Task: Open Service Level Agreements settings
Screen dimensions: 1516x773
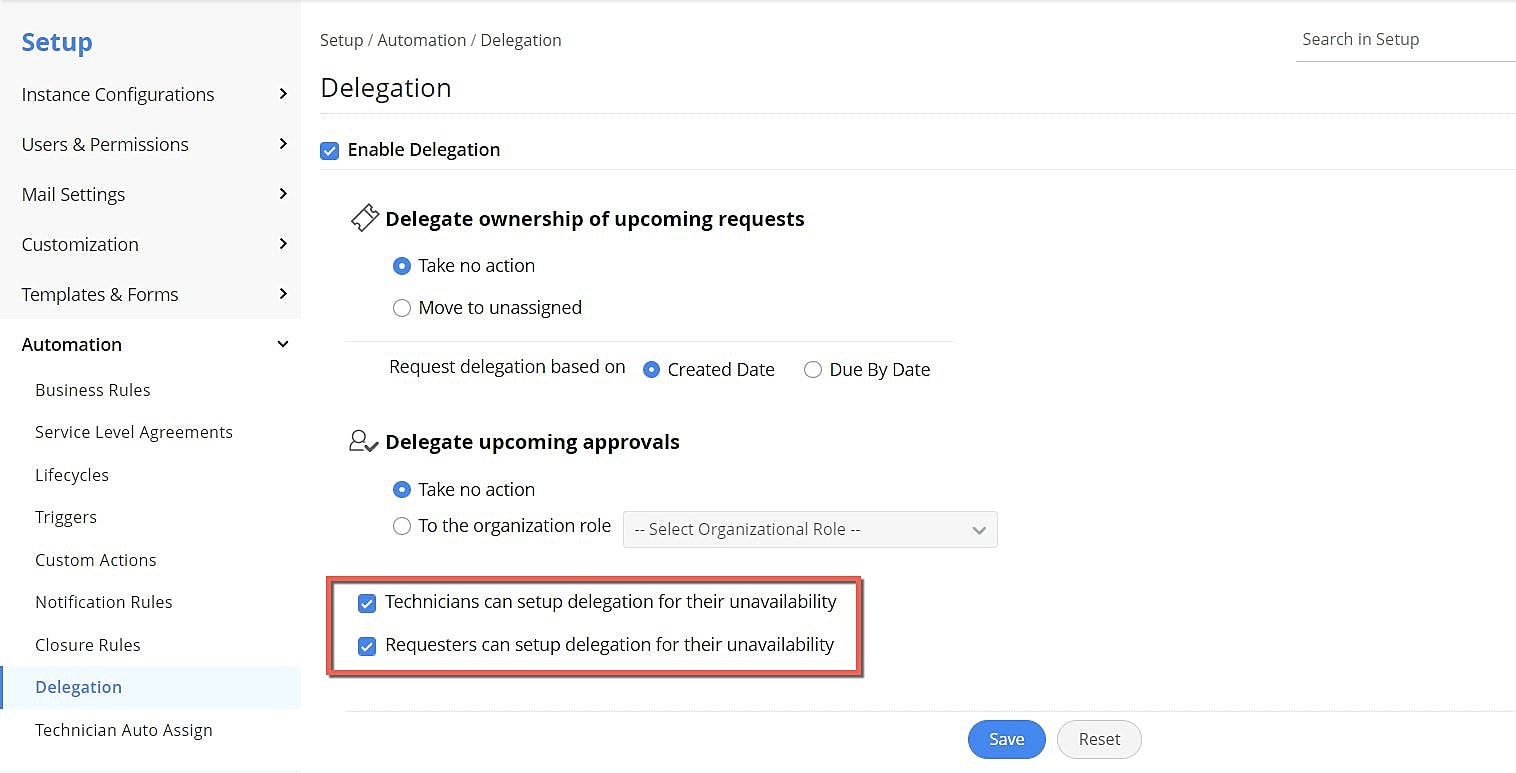Action: pyautogui.click(x=134, y=432)
